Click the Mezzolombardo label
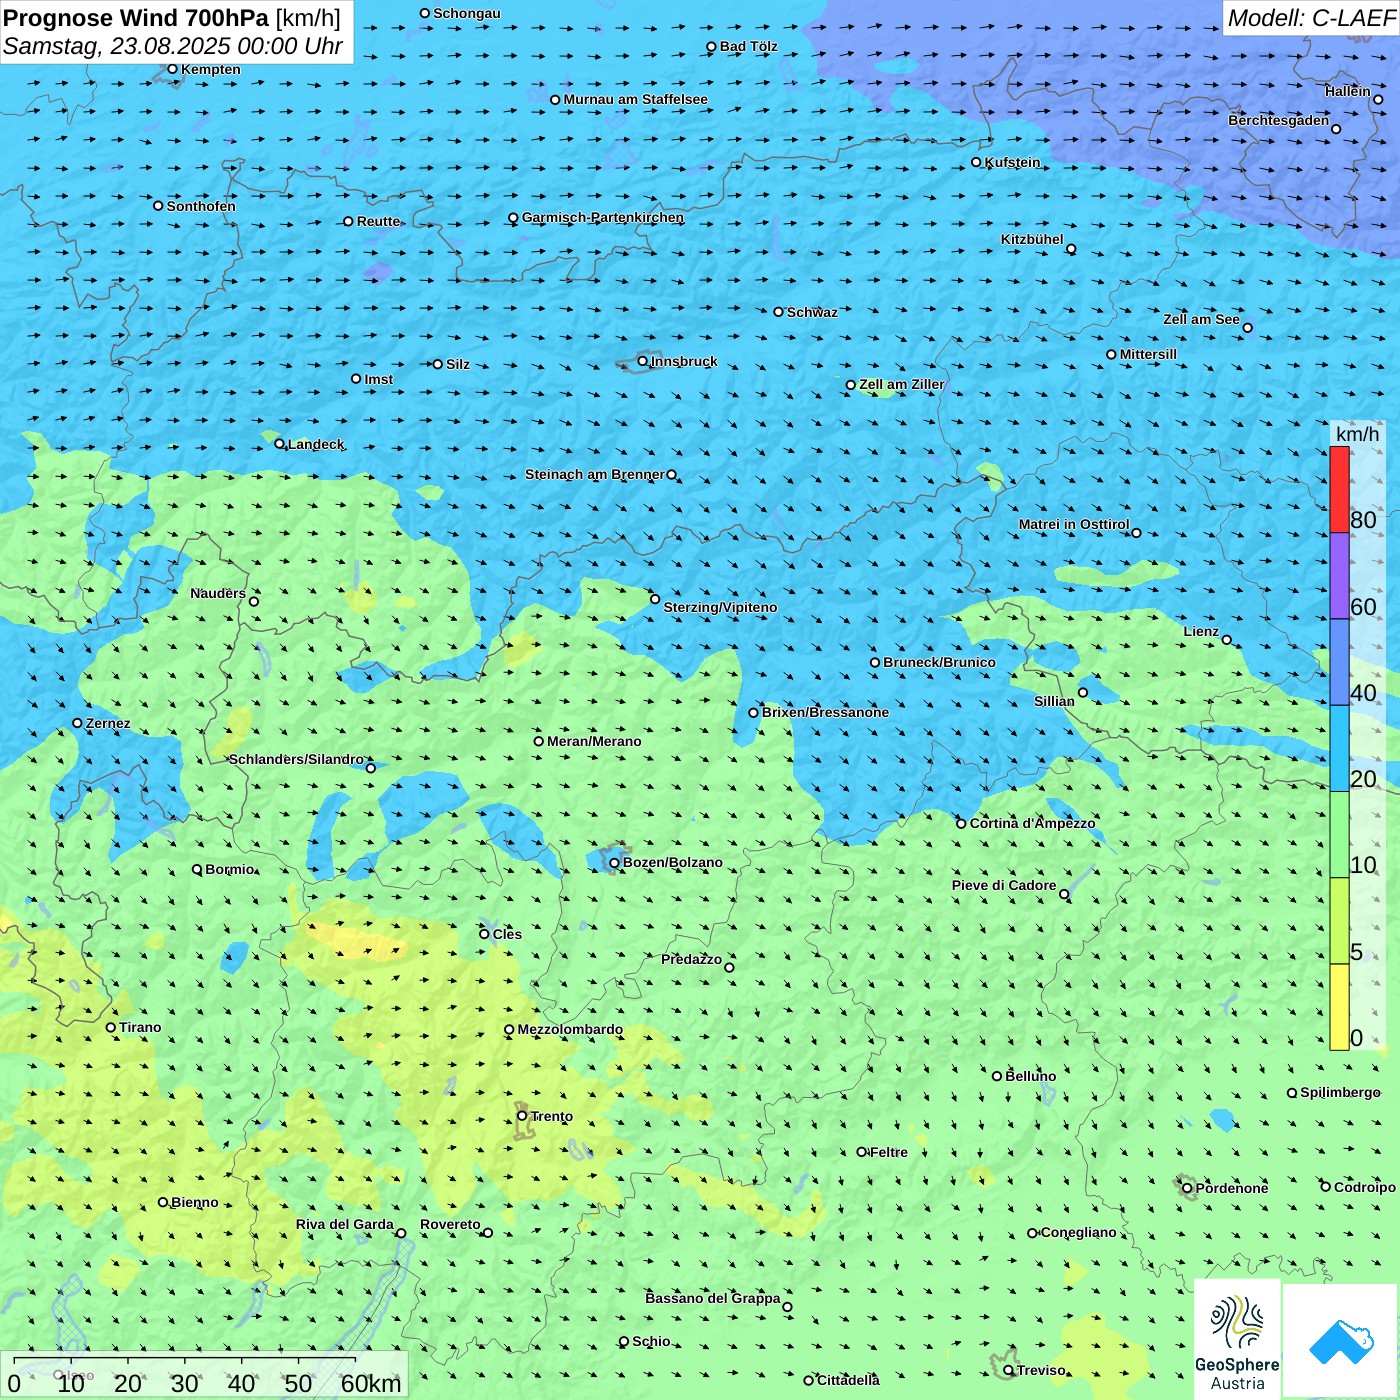The image size is (1400, 1400). [x=570, y=1029]
